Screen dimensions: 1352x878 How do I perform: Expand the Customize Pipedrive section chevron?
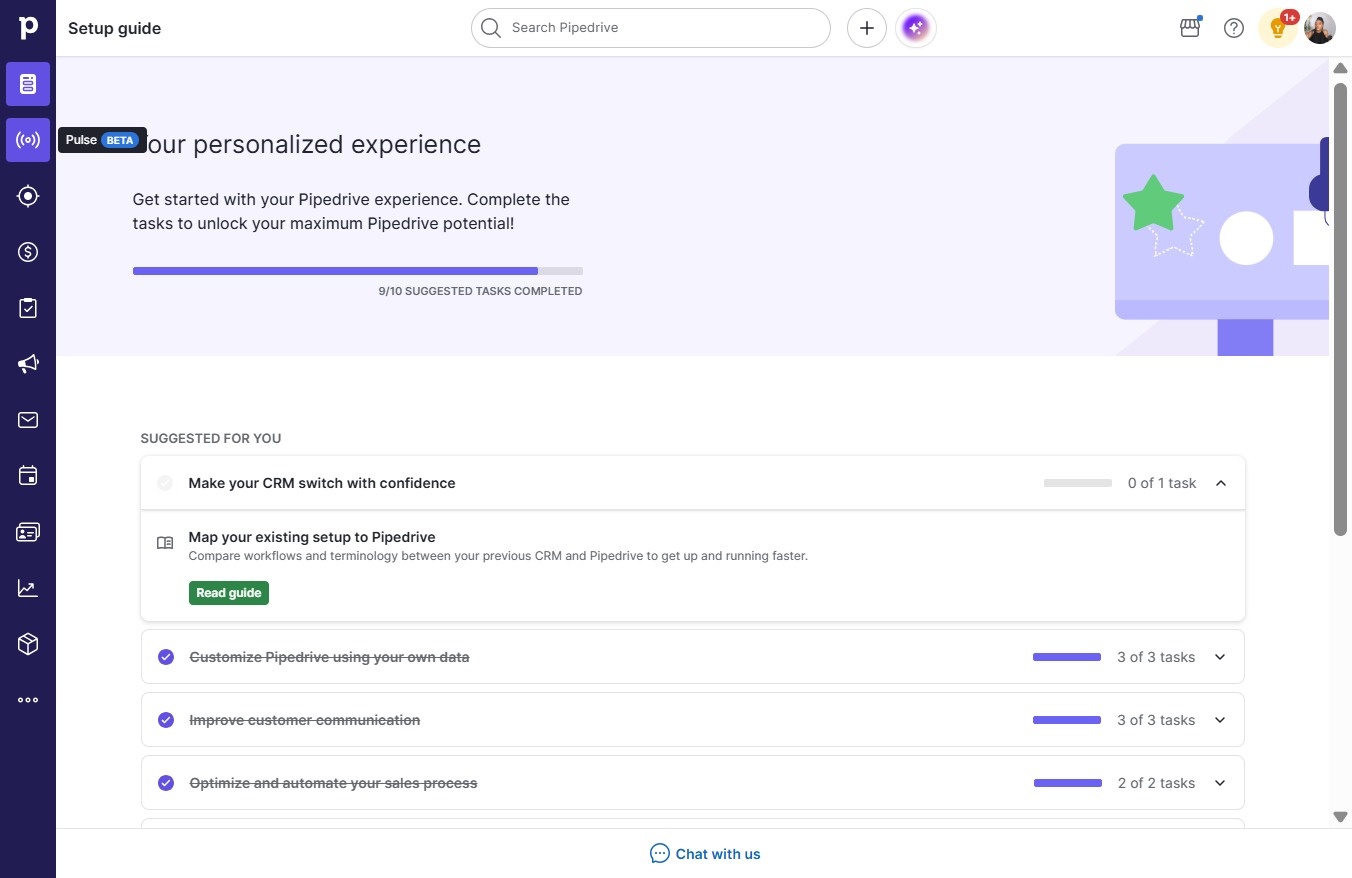coord(1220,657)
